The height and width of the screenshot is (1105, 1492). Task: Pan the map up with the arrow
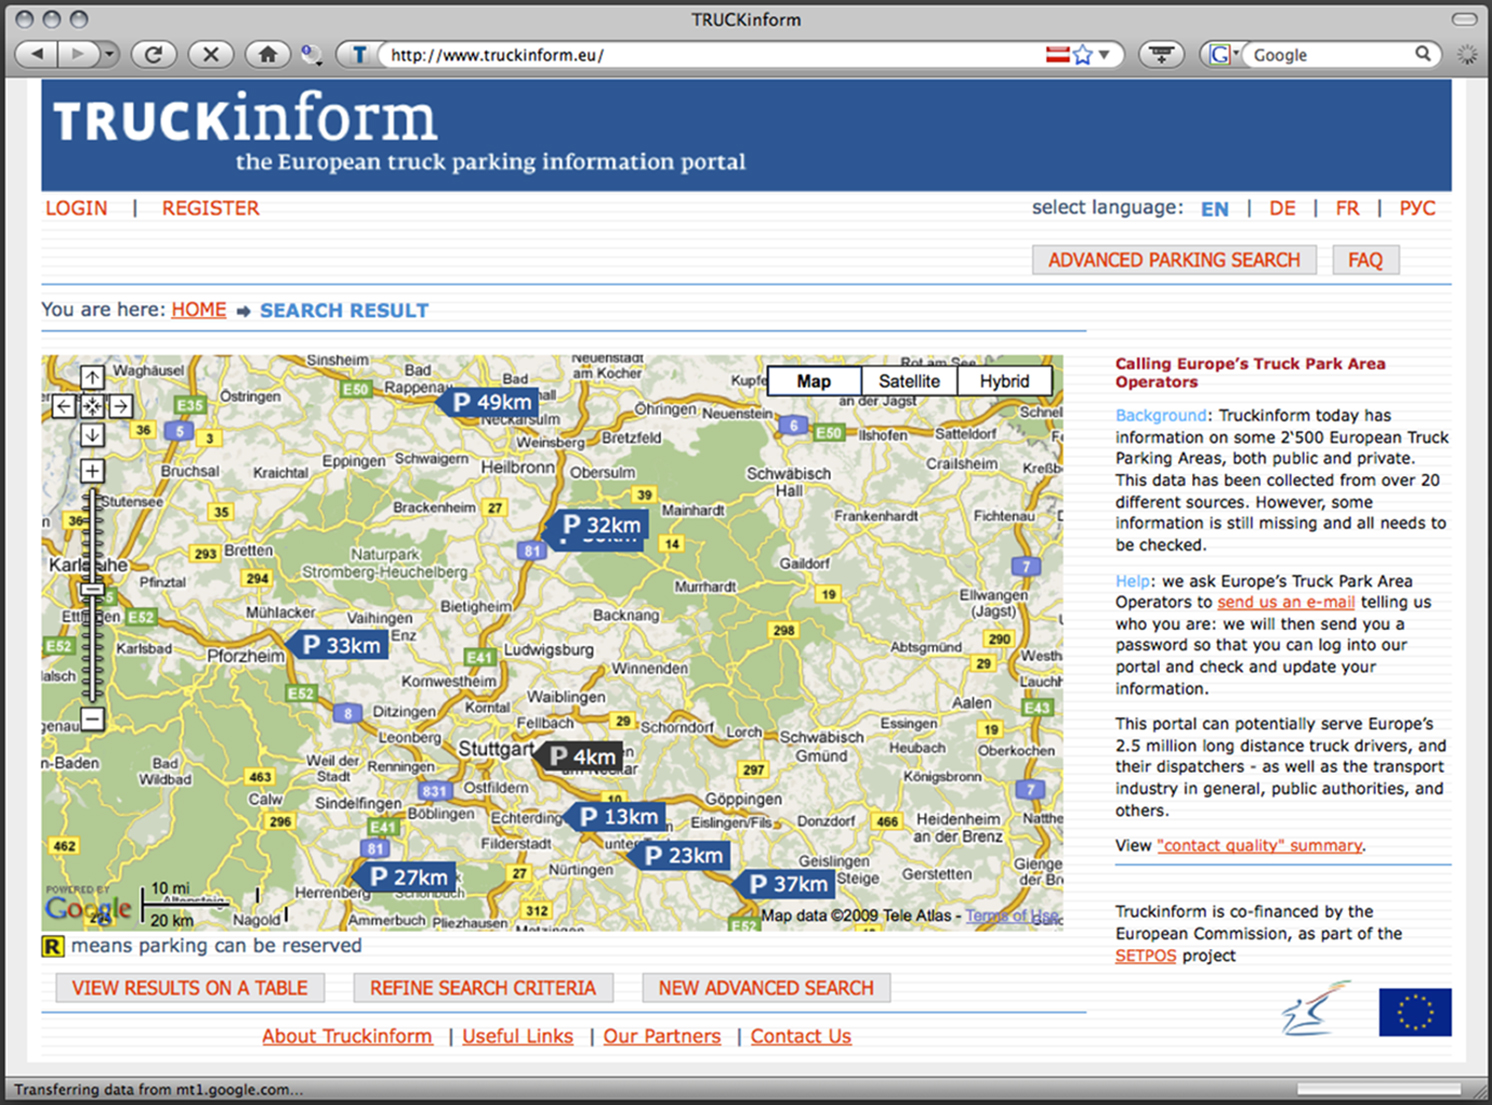coord(92,377)
